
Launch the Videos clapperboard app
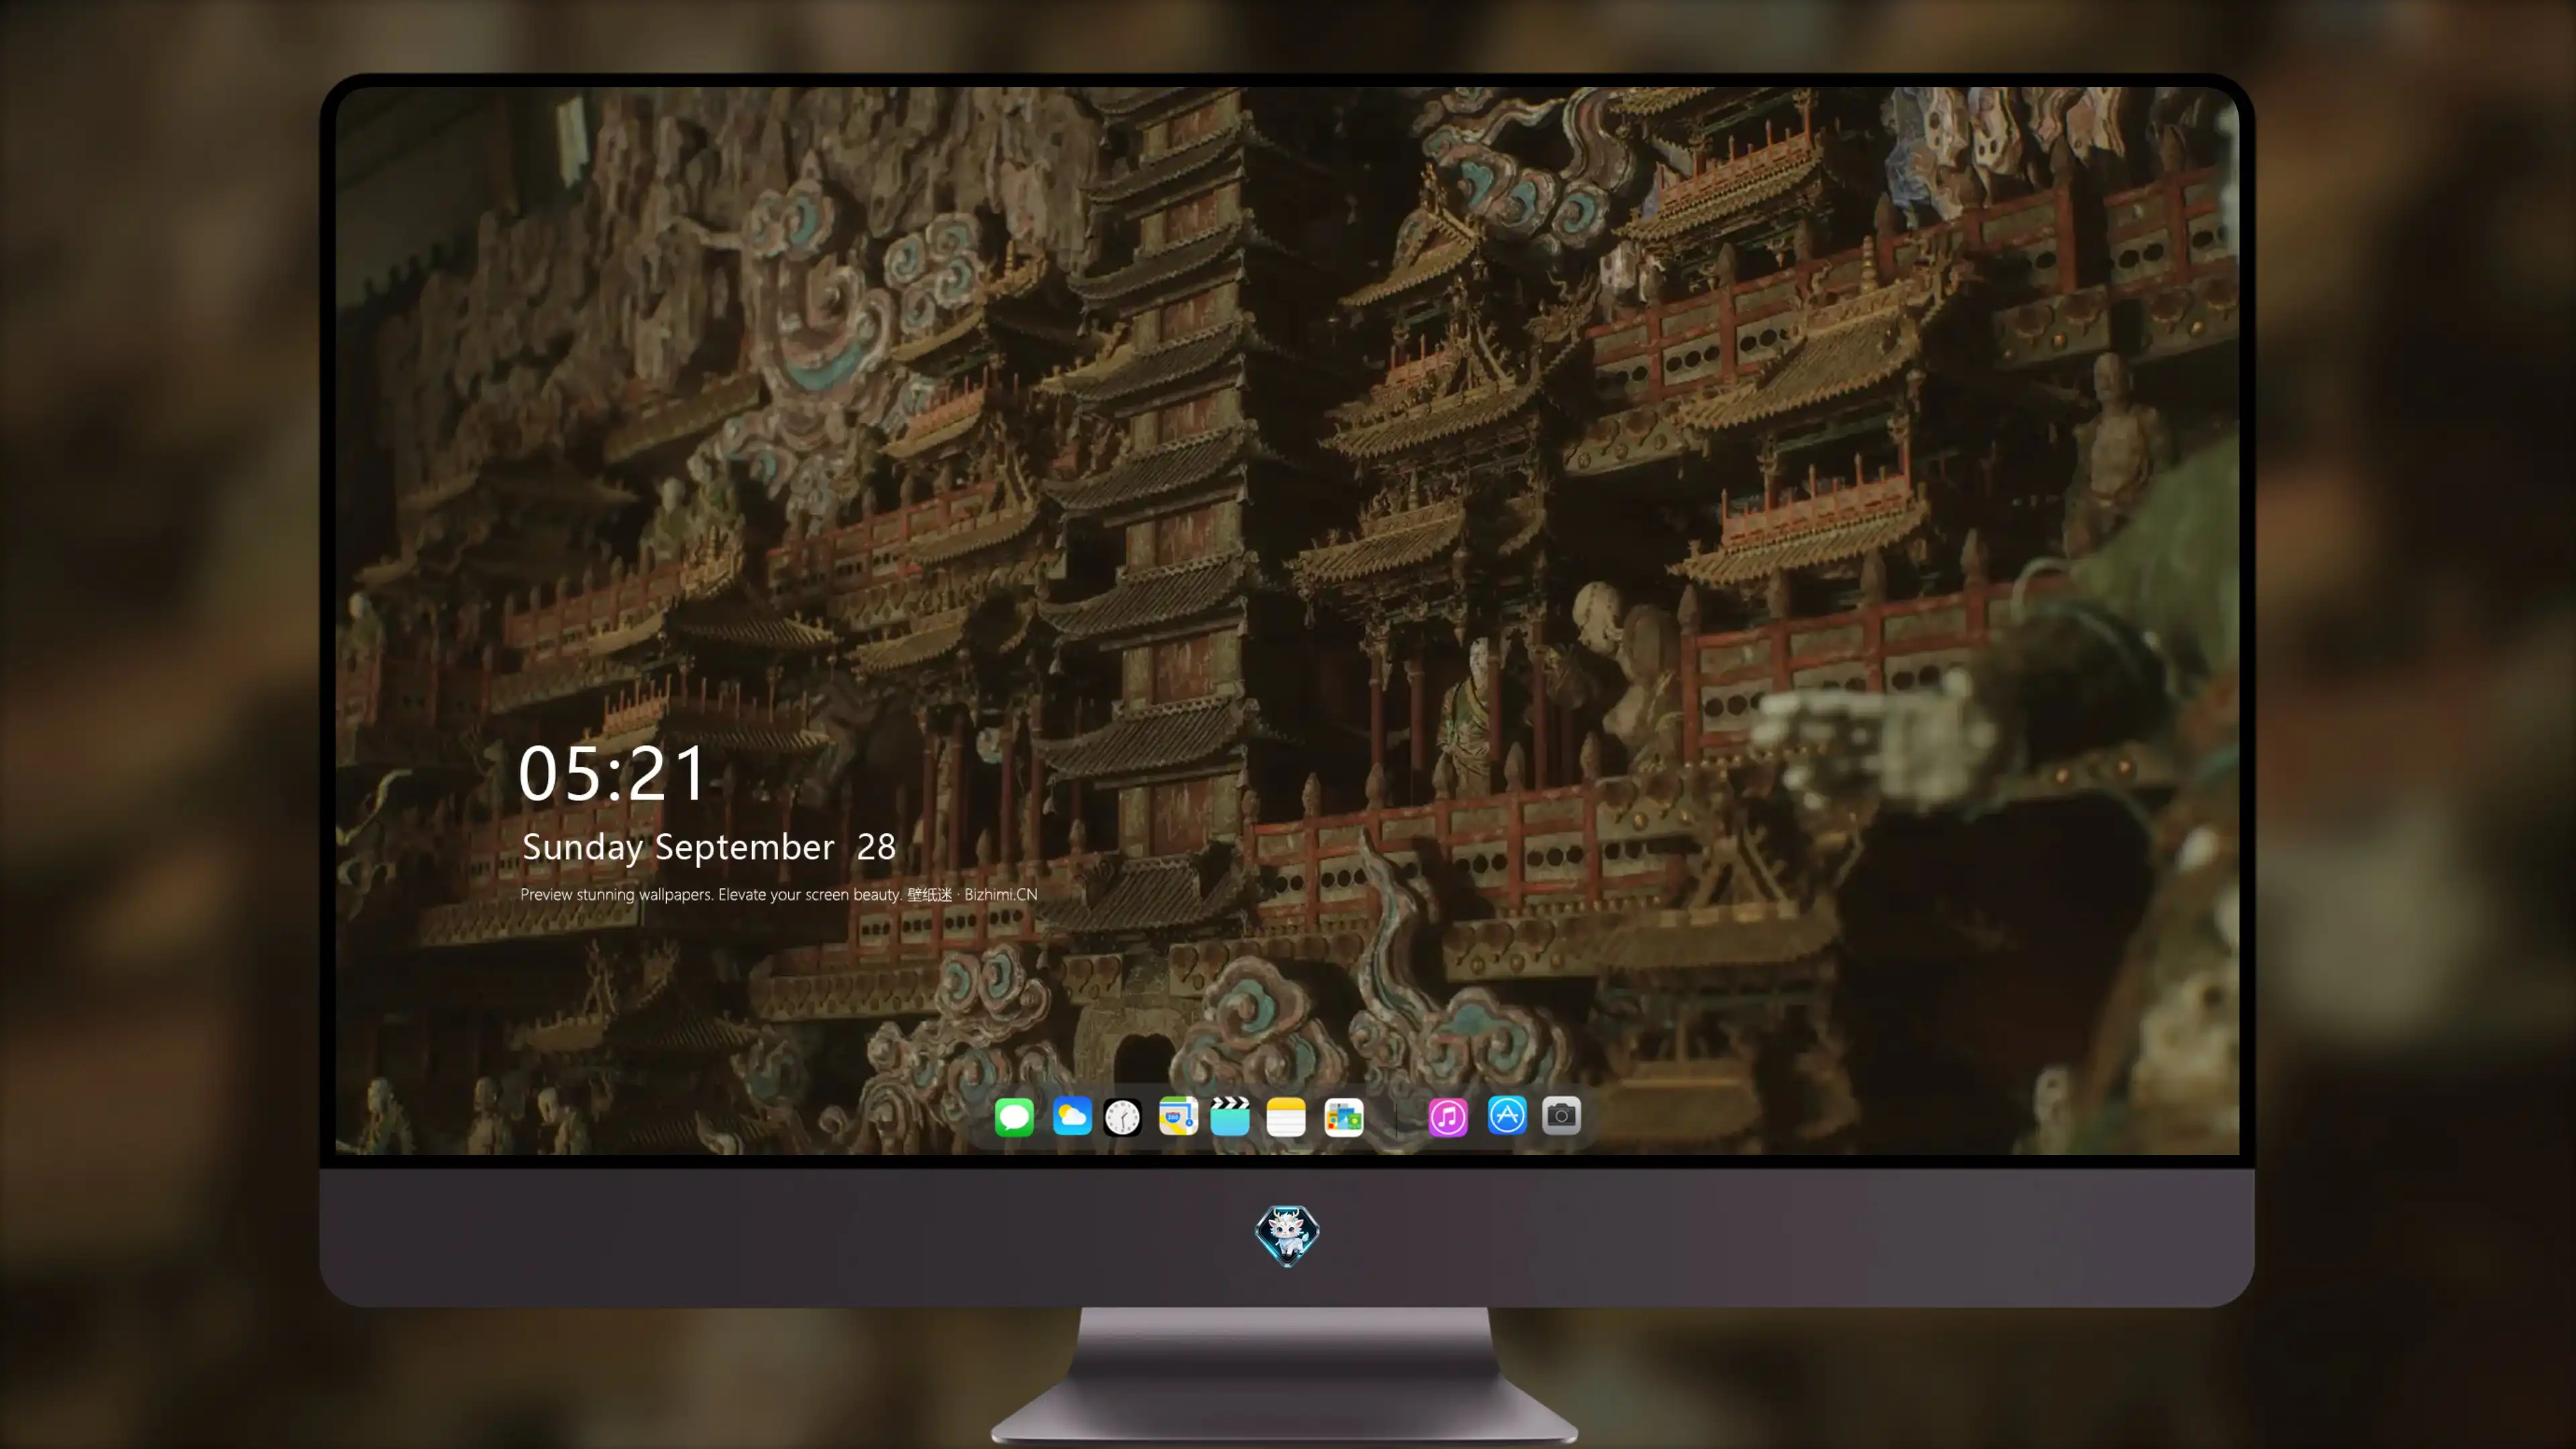[1230, 1117]
